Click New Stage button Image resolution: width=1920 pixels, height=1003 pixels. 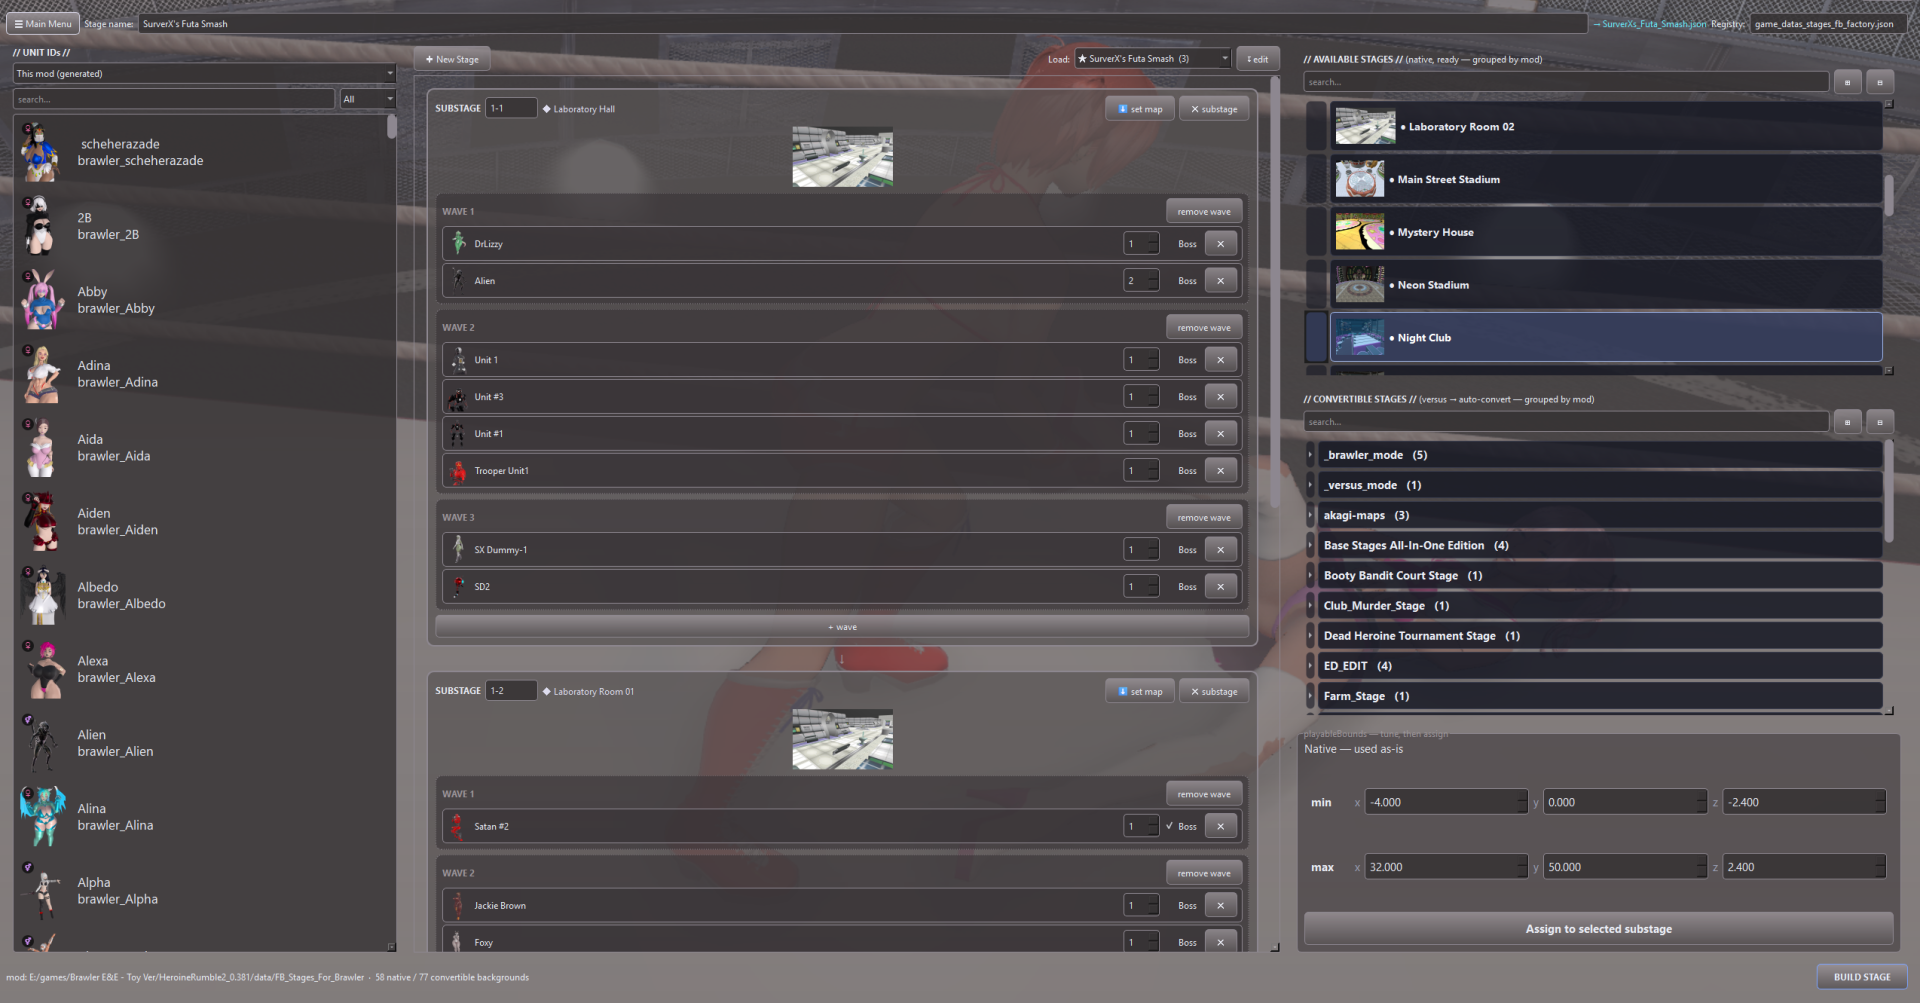click(x=452, y=59)
